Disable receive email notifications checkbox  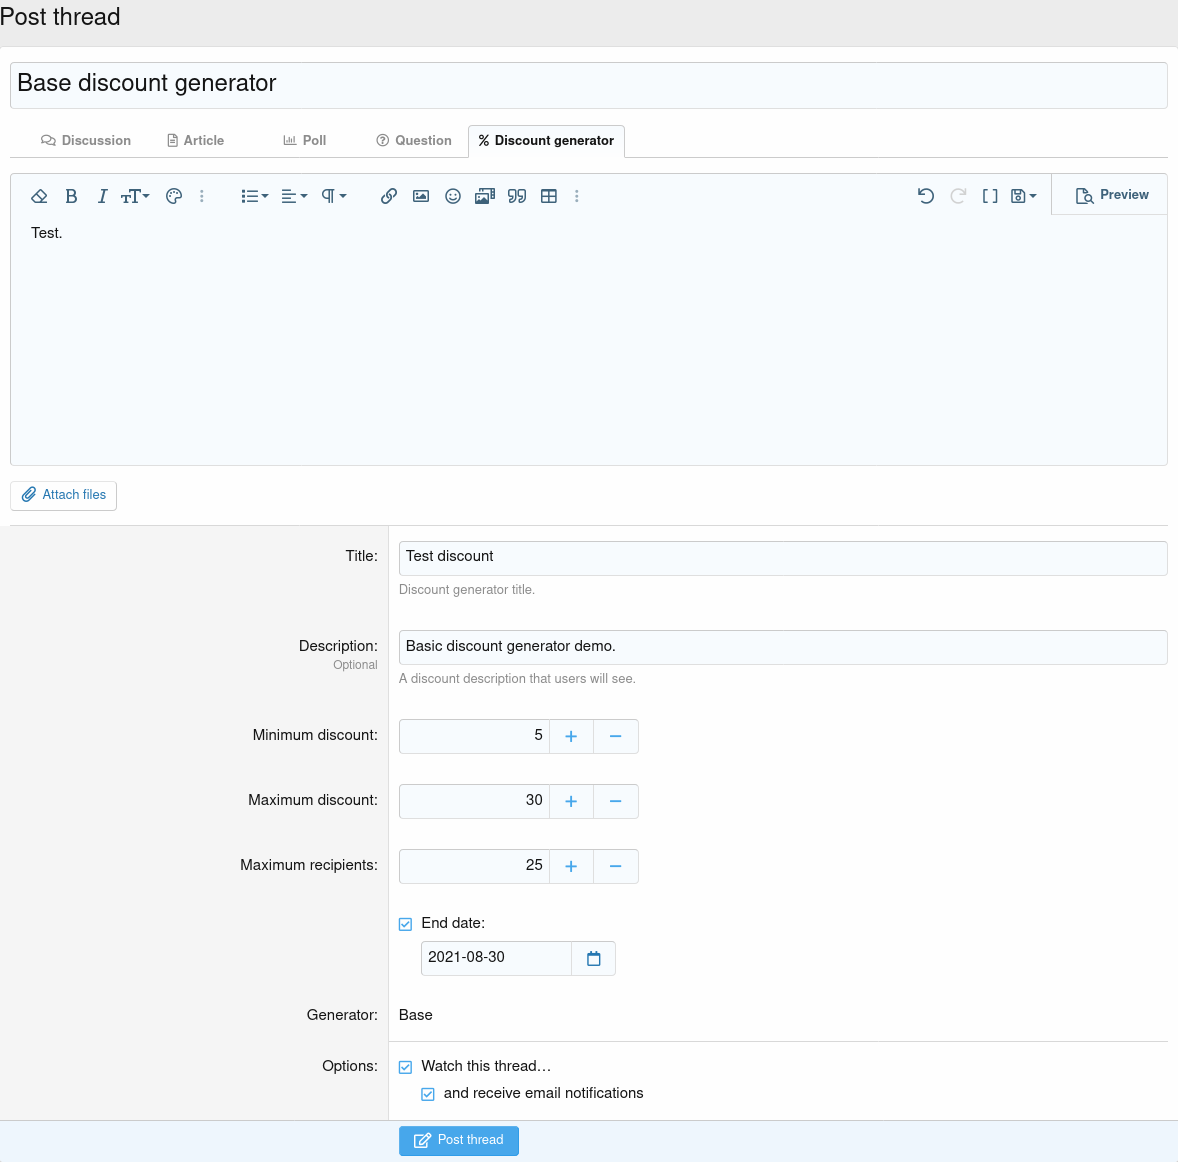tap(428, 1094)
